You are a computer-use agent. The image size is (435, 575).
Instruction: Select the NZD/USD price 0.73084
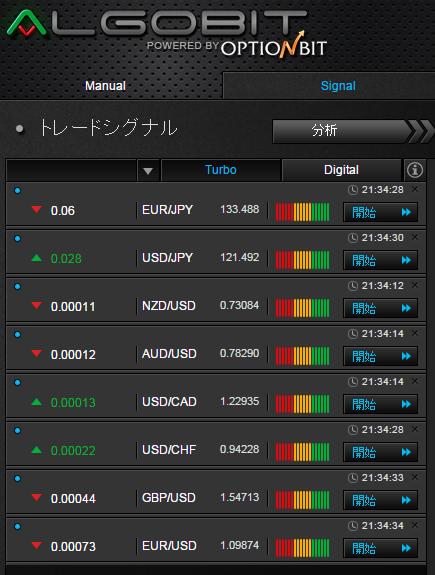(240, 305)
